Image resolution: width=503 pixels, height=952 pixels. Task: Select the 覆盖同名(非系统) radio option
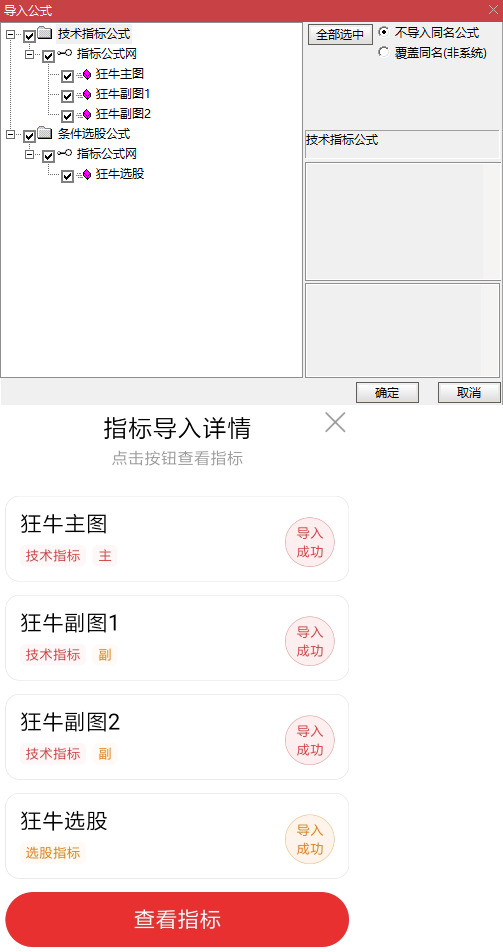(x=383, y=52)
